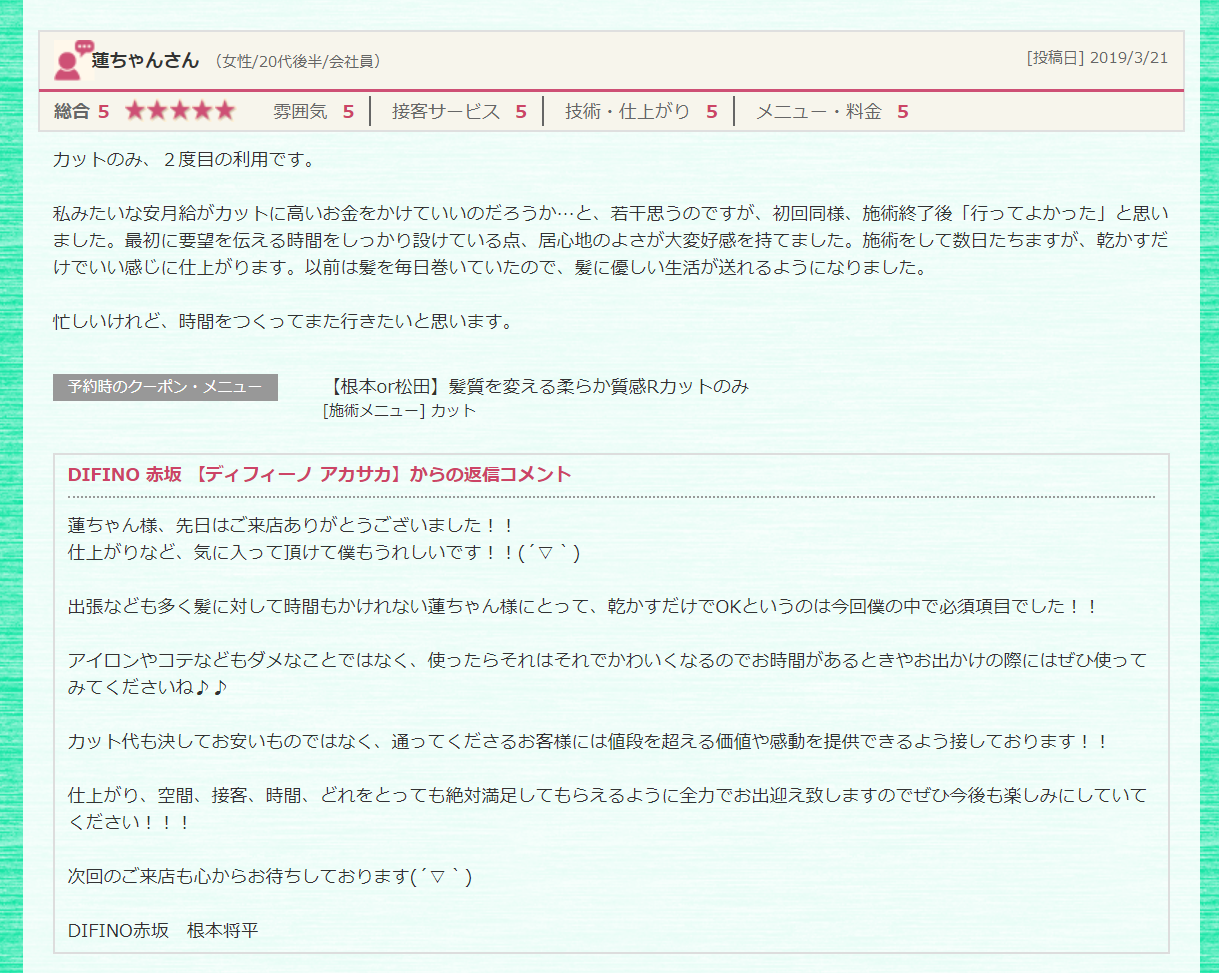Click the third star in the rating
Viewport: 1219px width, 973px height.
tap(179, 111)
